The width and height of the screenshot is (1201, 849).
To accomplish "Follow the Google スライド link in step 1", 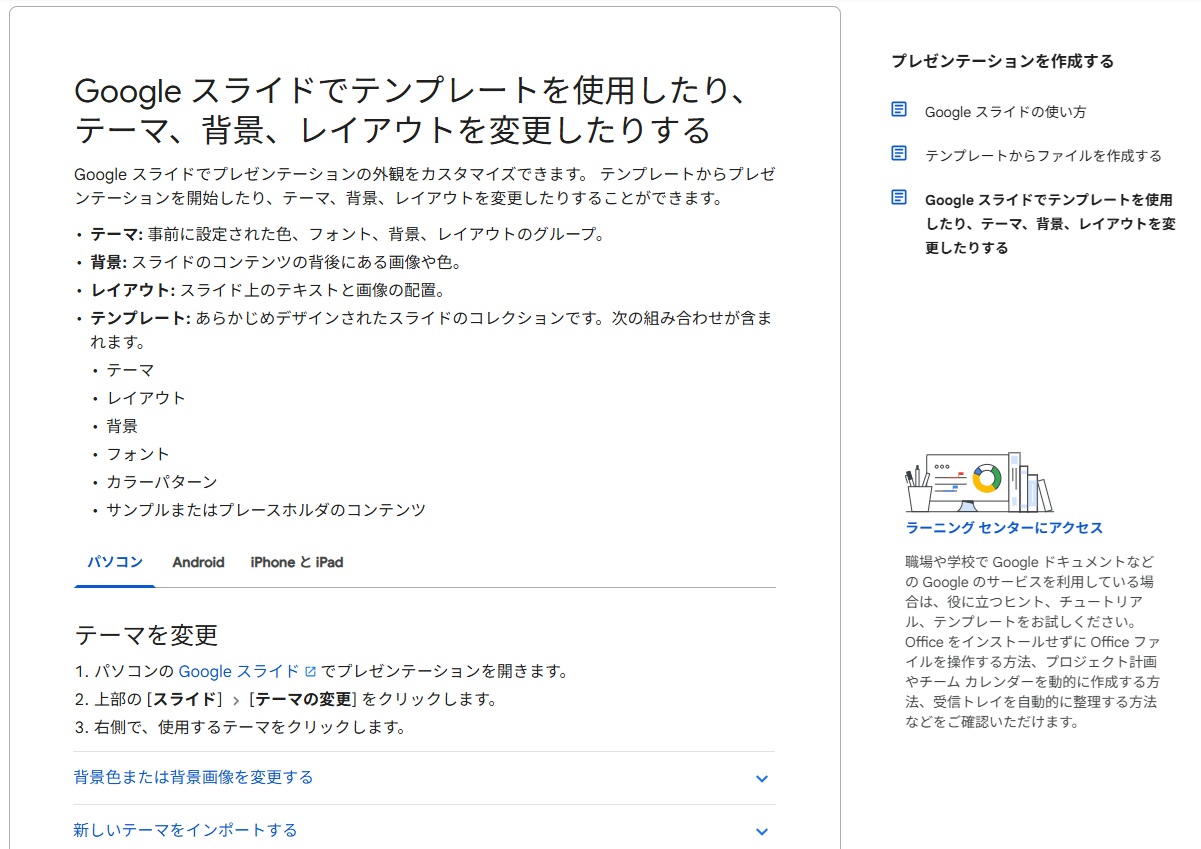I will pyautogui.click(x=239, y=671).
